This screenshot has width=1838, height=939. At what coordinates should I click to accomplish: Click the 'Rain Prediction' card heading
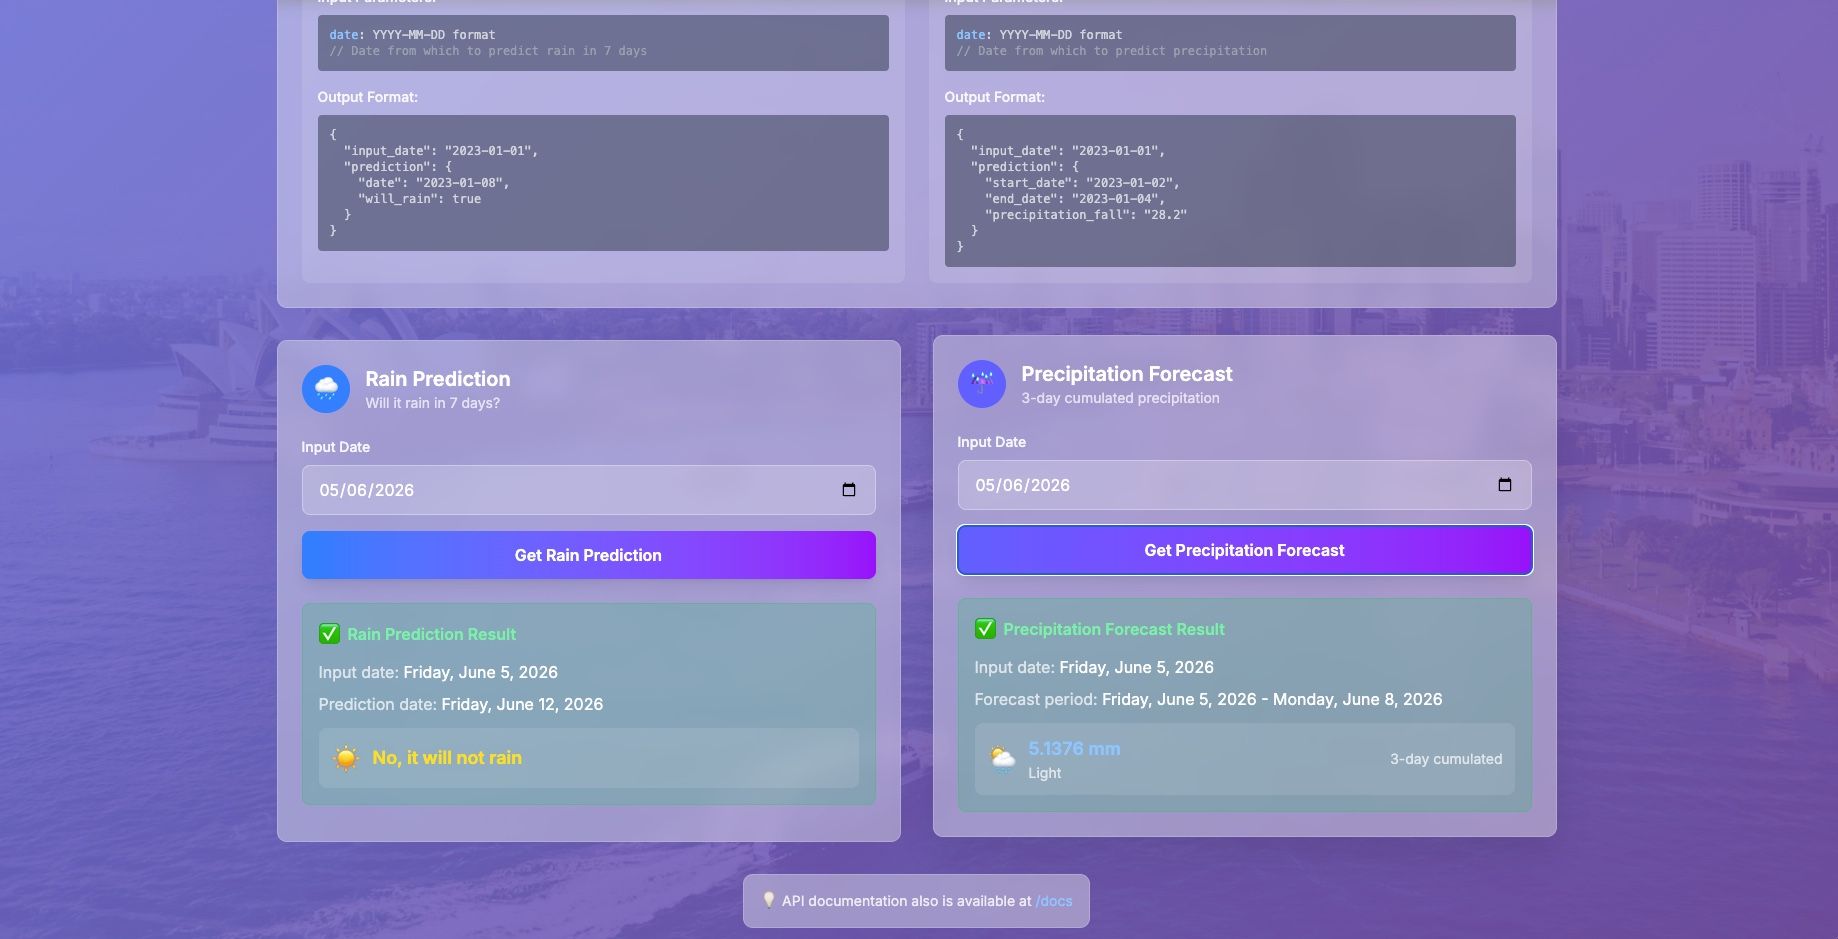tap(438, 379)
